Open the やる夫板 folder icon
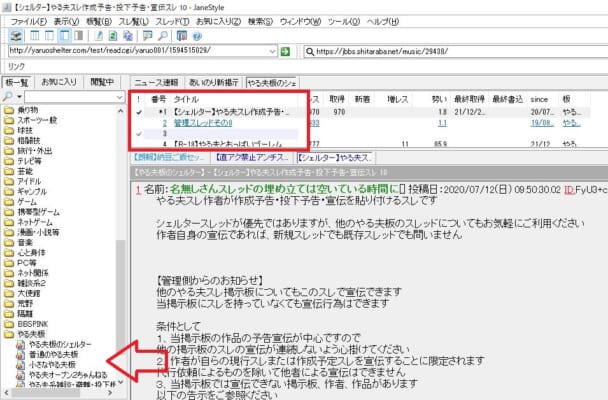 click(9, 335)
